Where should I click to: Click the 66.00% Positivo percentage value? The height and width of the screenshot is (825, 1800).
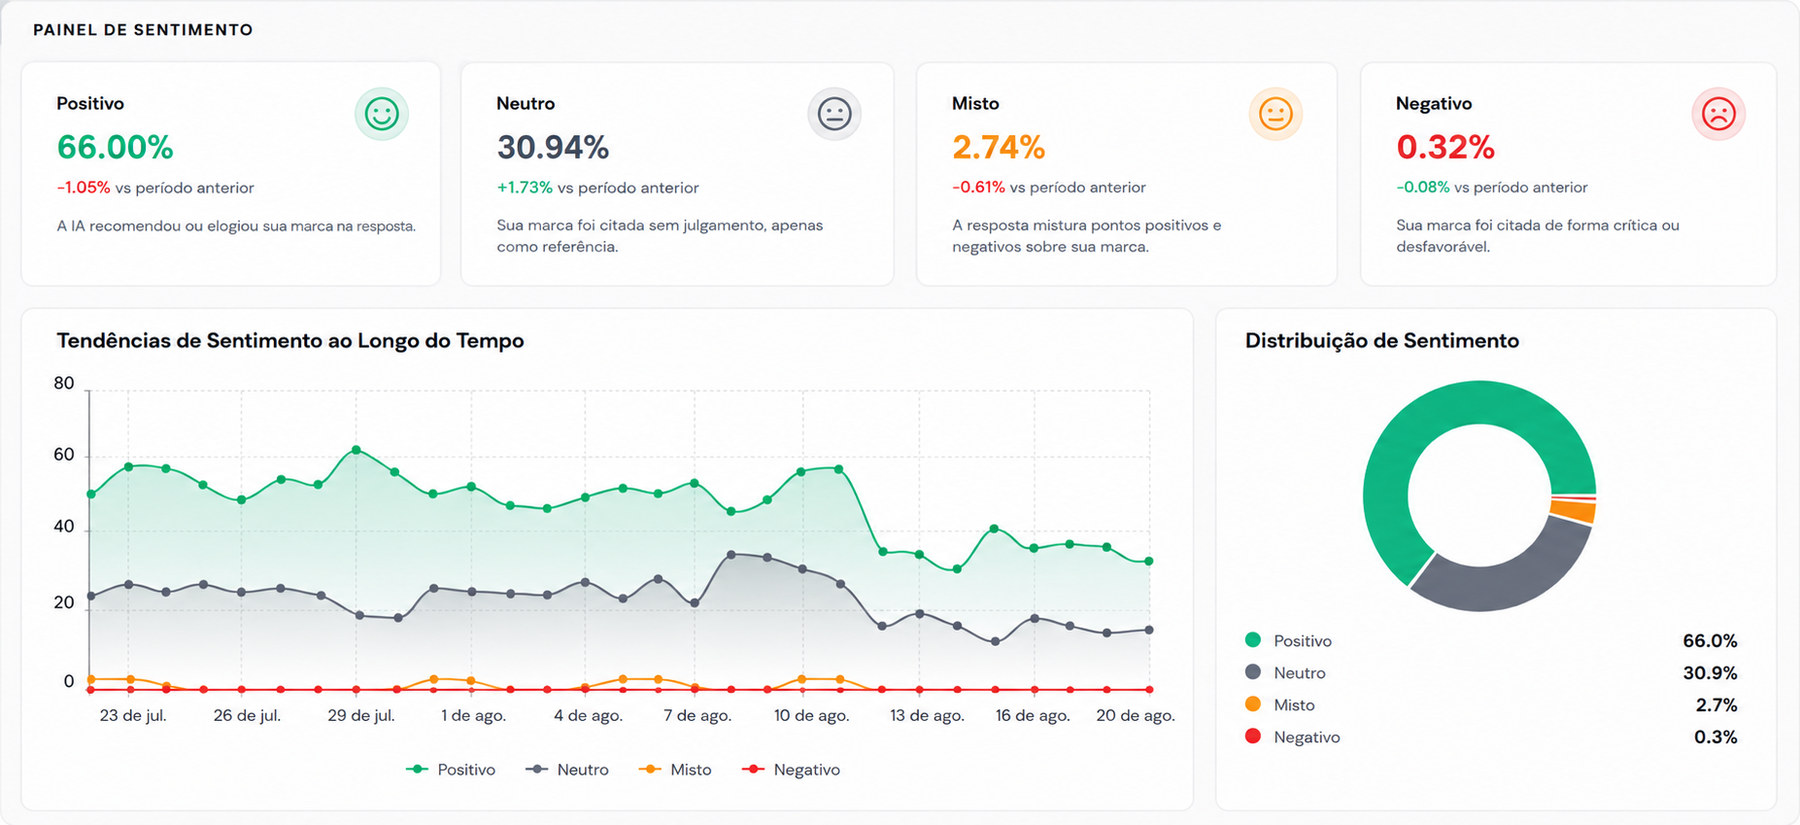point(115,147)
